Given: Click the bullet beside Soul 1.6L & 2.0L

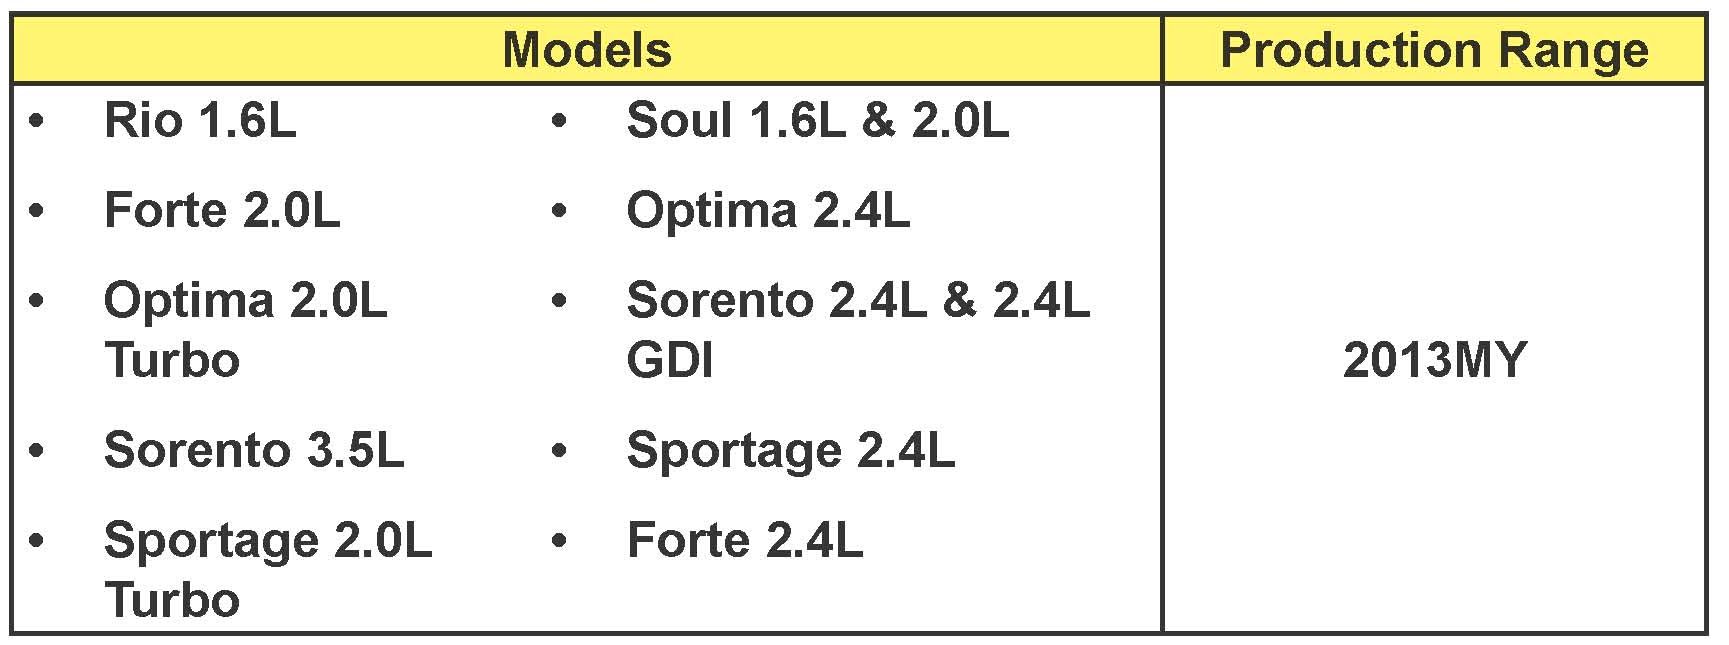Looking at the screenshot, I should [x=559, y=122].
